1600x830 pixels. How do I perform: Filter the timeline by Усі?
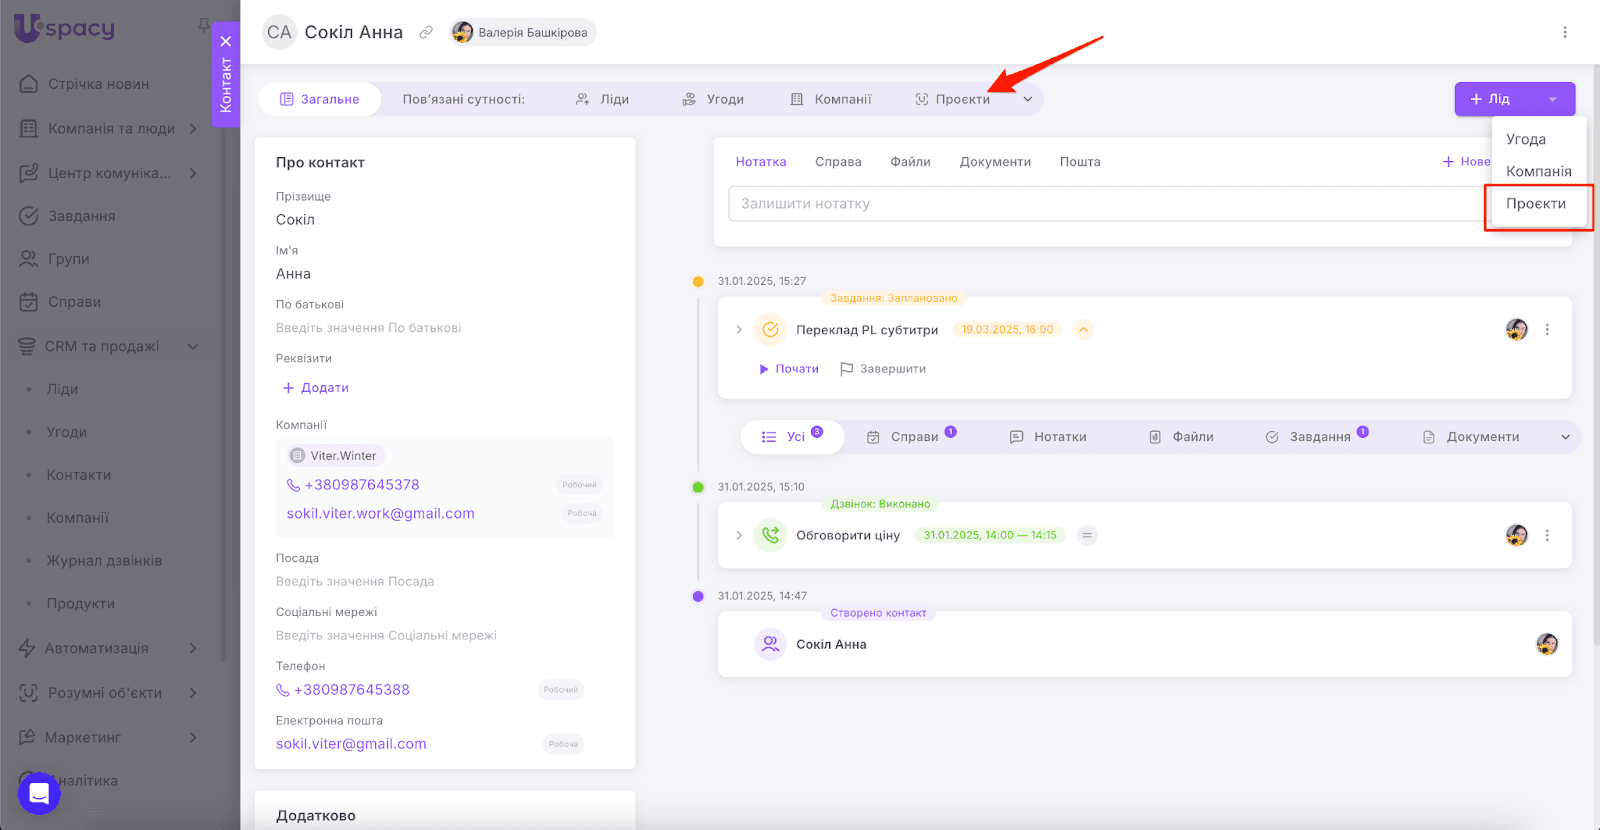792,436
